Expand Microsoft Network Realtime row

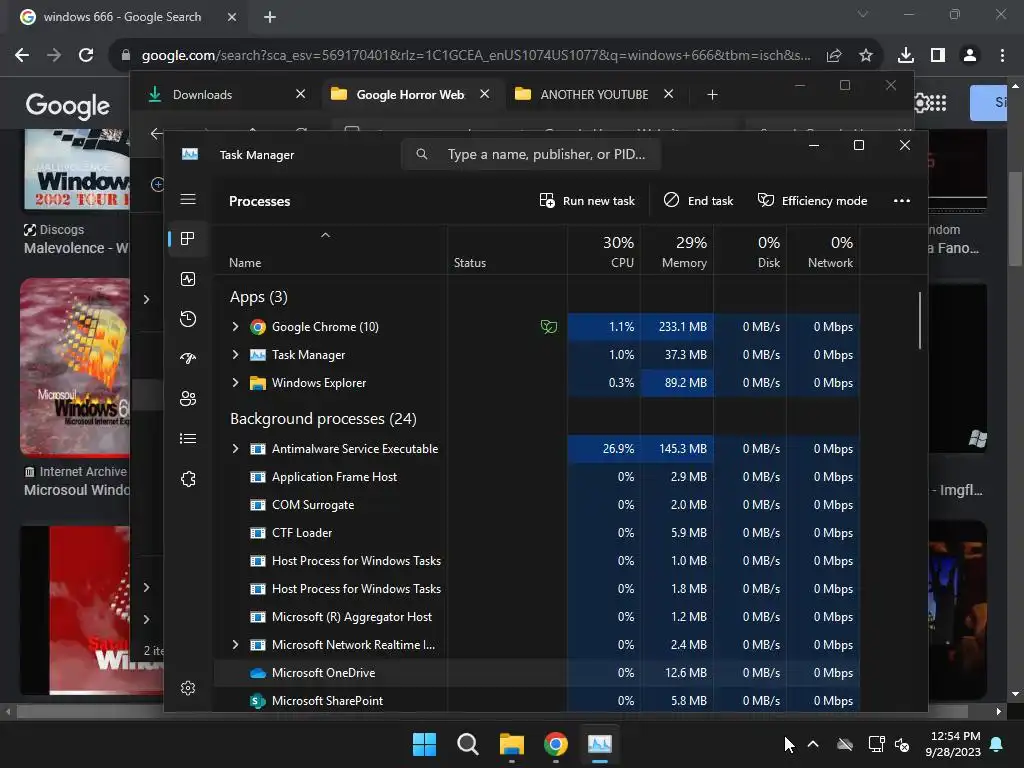pos(235,645)
